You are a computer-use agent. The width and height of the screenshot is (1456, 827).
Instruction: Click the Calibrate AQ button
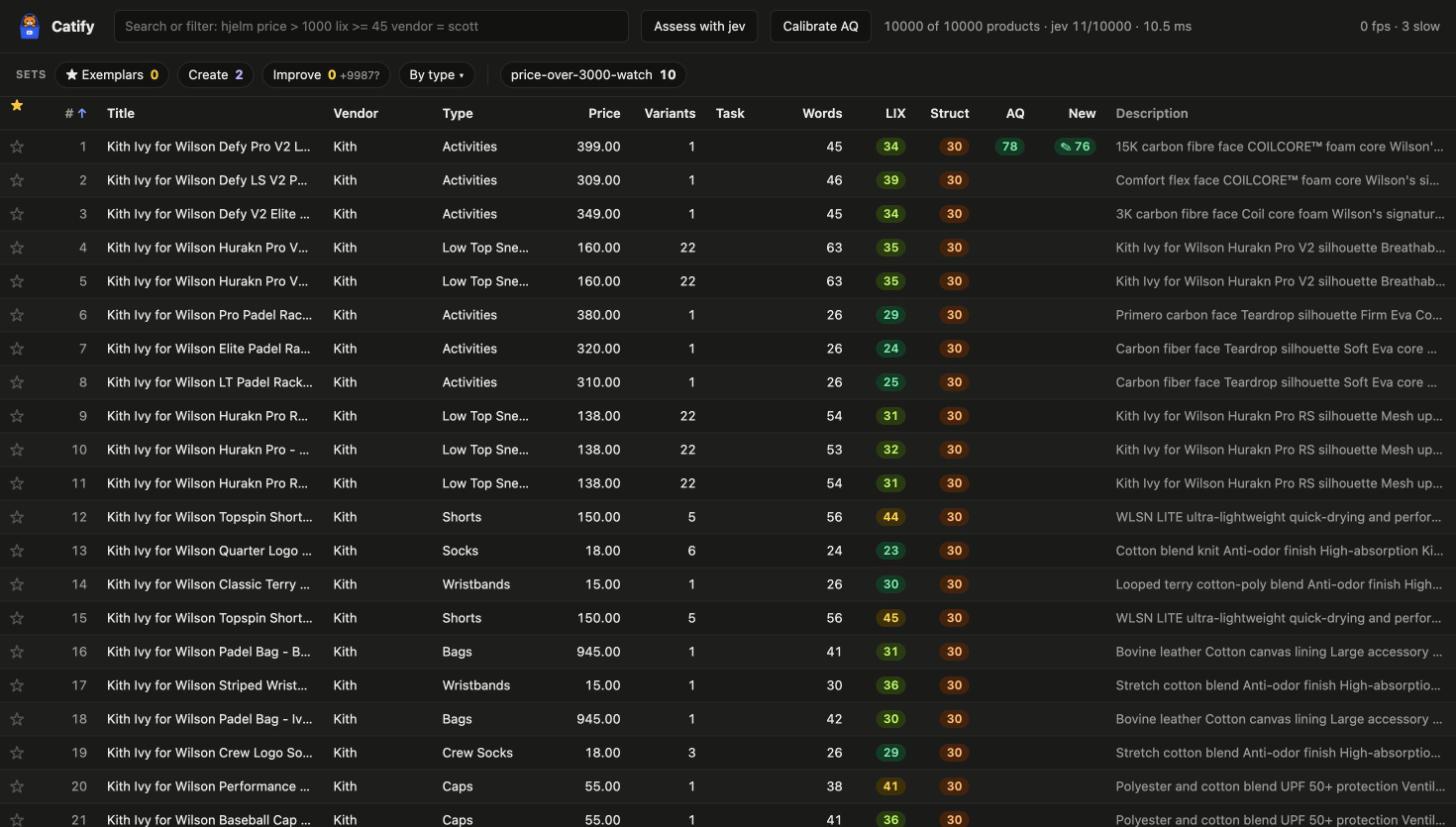(x=820, y=26)
